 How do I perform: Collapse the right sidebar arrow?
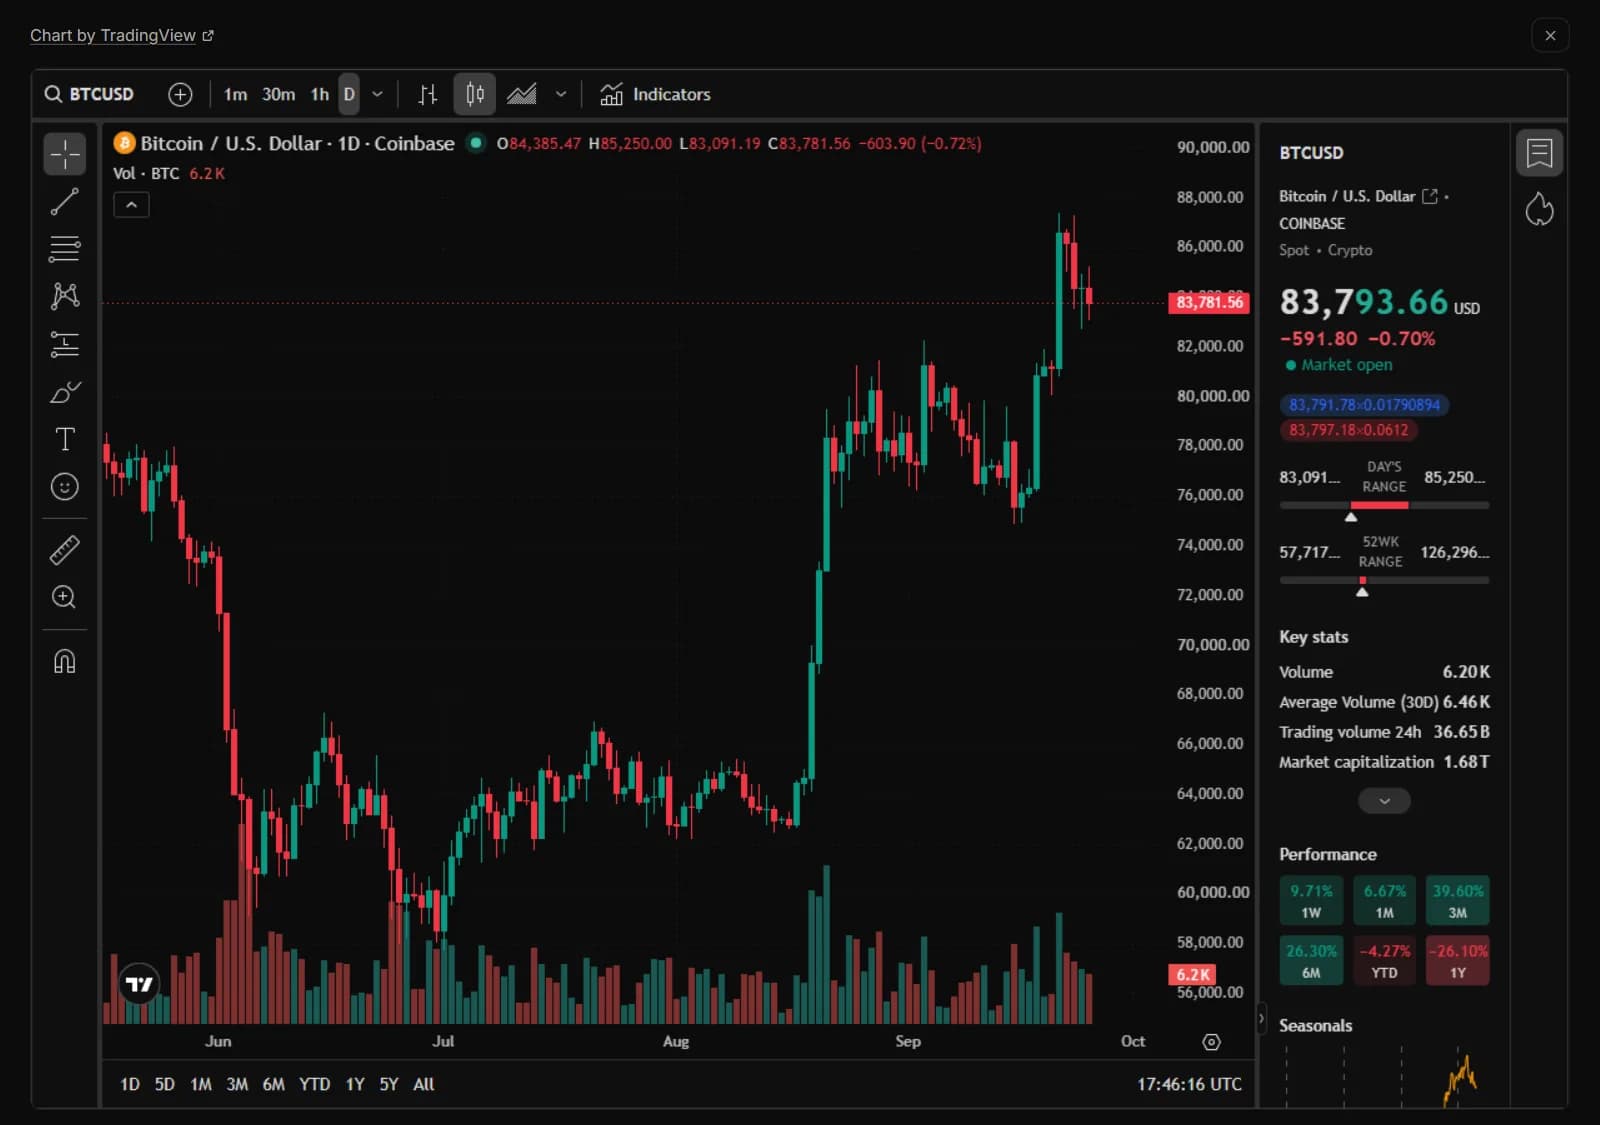1261,1019
